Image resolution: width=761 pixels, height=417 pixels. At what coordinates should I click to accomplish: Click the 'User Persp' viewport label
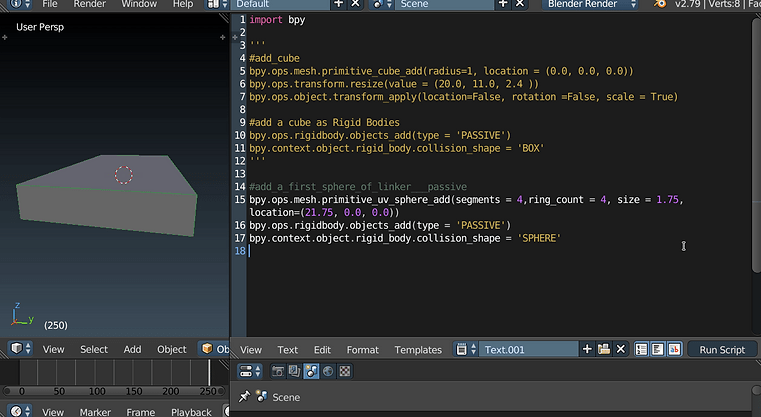tap(40, 27)
